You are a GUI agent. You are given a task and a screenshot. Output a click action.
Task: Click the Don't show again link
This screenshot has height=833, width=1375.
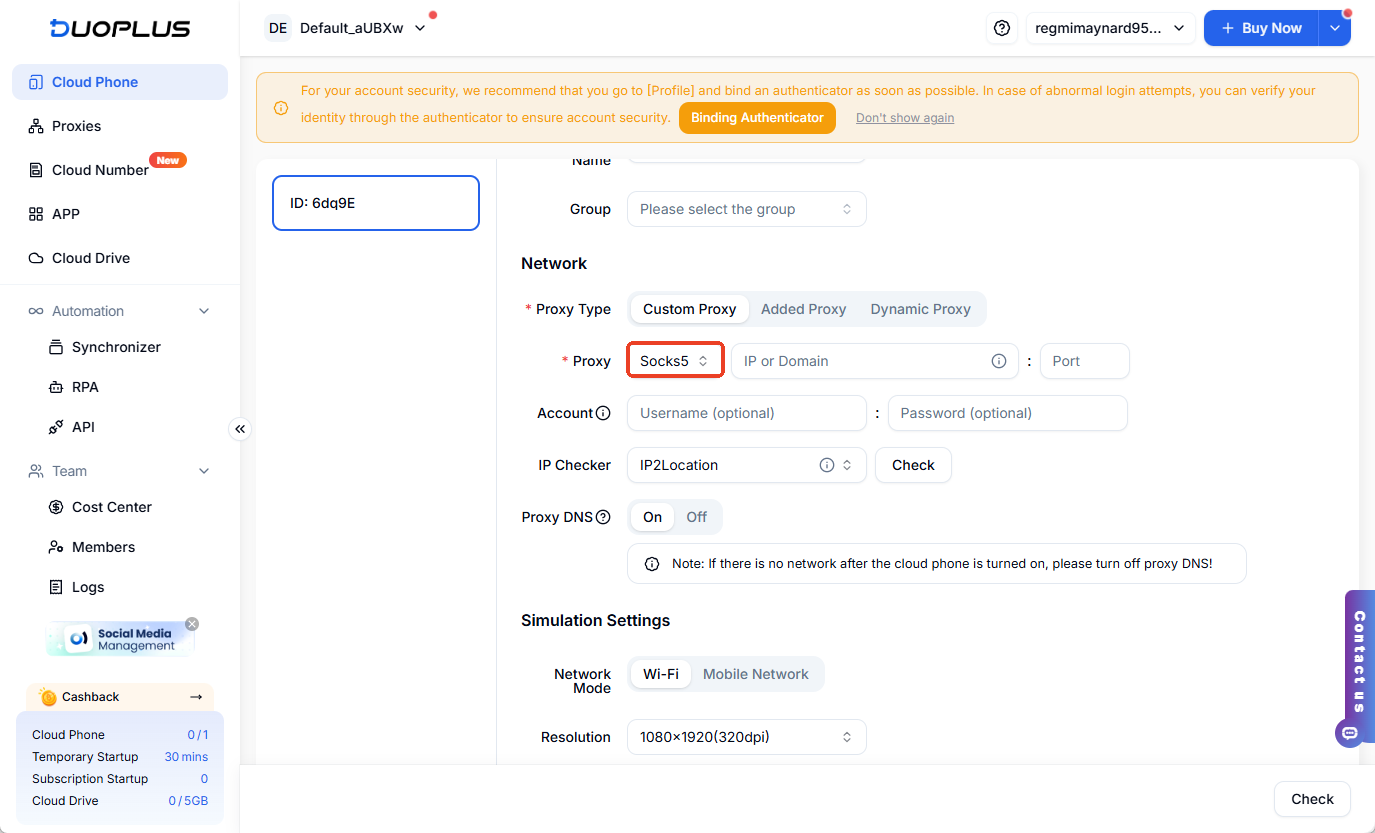tap(904, 118)
